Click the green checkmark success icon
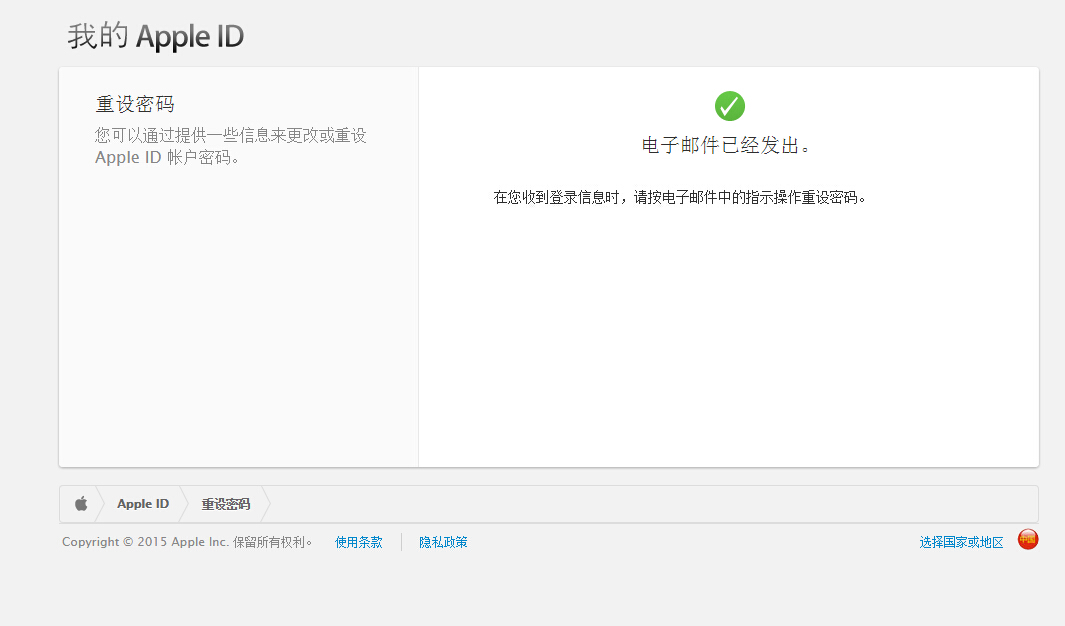1065x626 pixels. point(729,106)
